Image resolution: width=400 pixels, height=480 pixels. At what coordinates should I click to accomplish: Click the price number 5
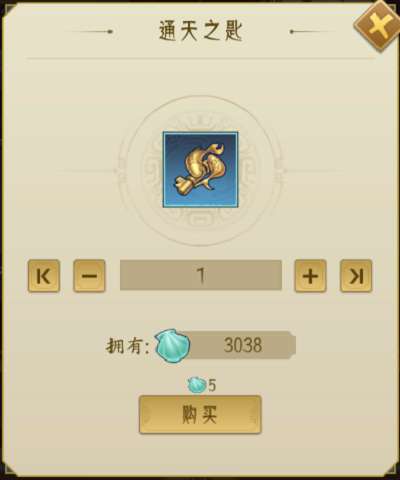[x=212, y=386]
